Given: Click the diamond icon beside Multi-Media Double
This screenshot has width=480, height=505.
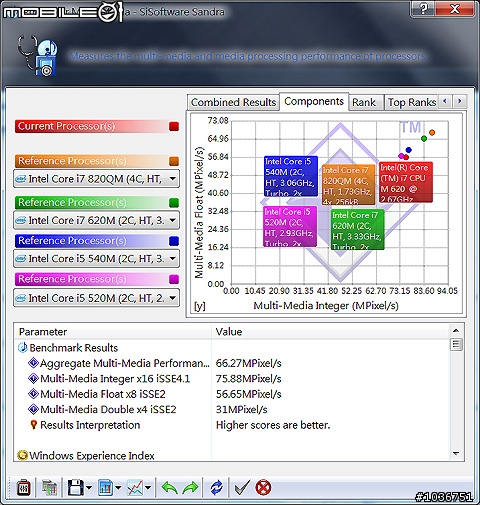Looking at the screenshot, I should [x=33, y=409].
